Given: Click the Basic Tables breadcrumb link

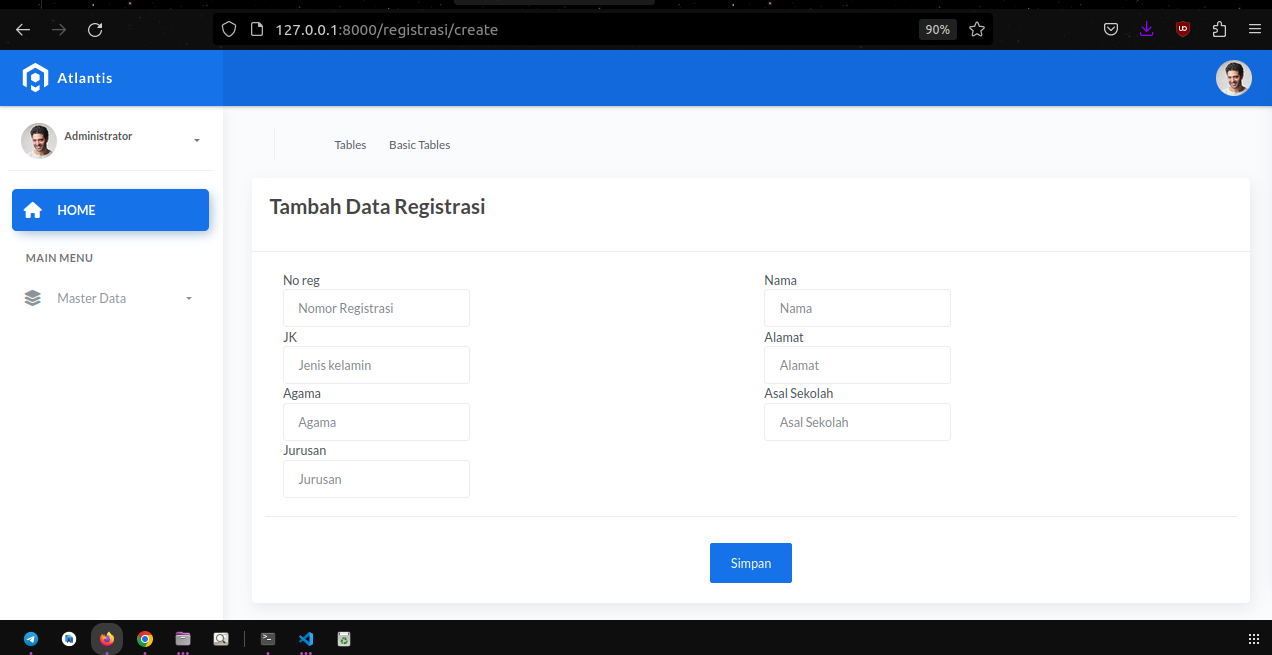Looking at the screenshot, I should point(420,145).
